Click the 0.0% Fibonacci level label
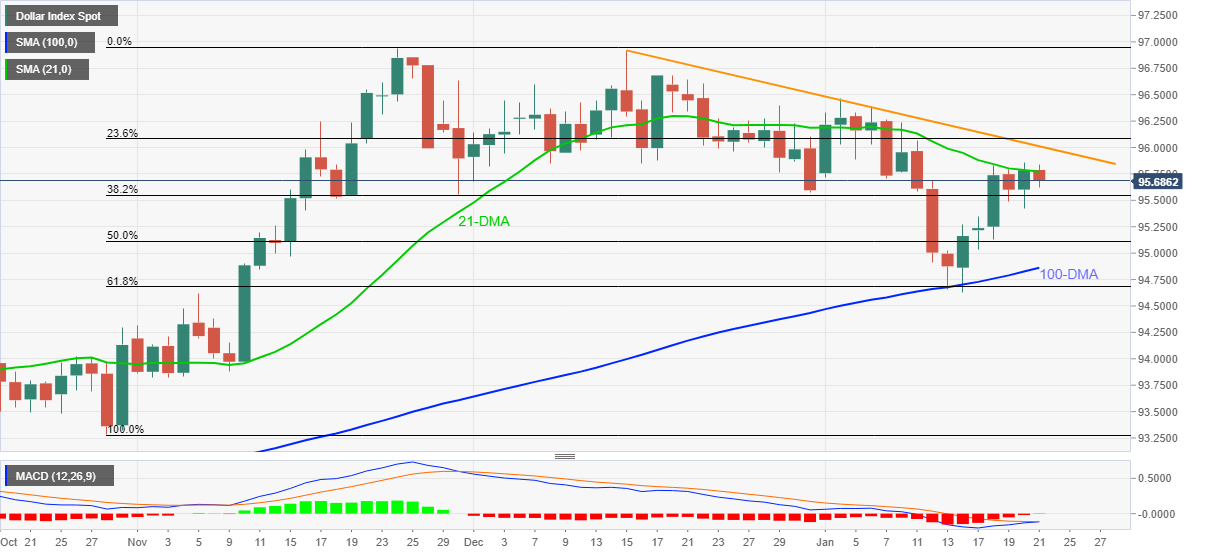The image size is (1207, 555). pos(119,42)
